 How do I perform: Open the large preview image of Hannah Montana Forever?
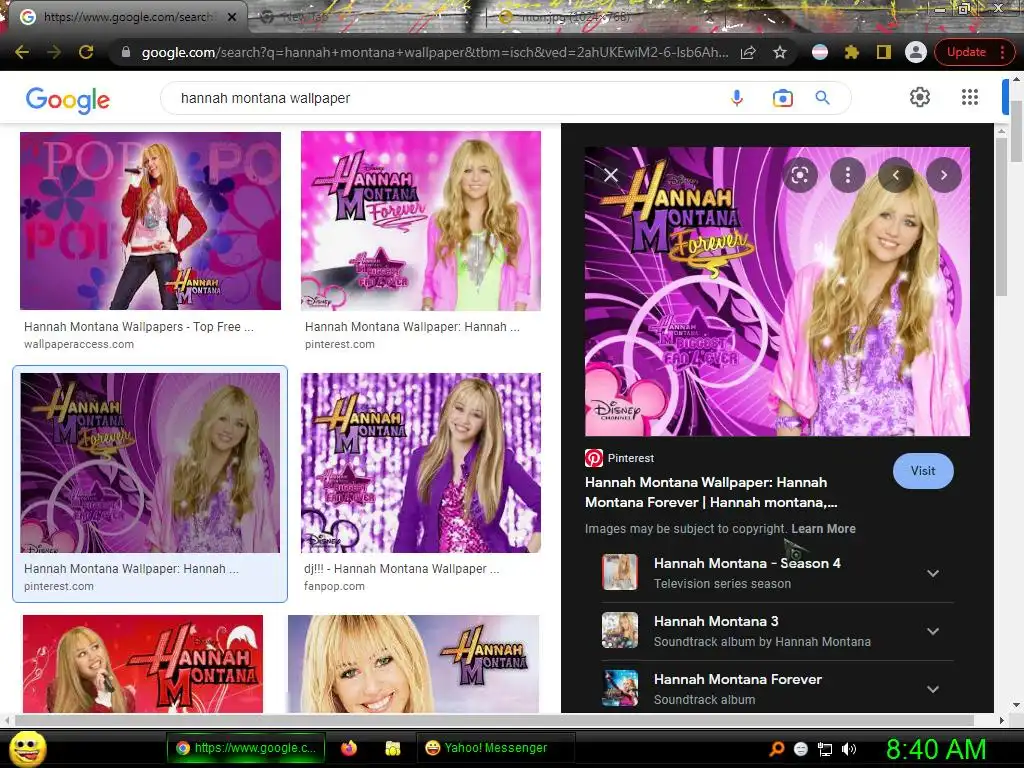(x=777, y=291)
